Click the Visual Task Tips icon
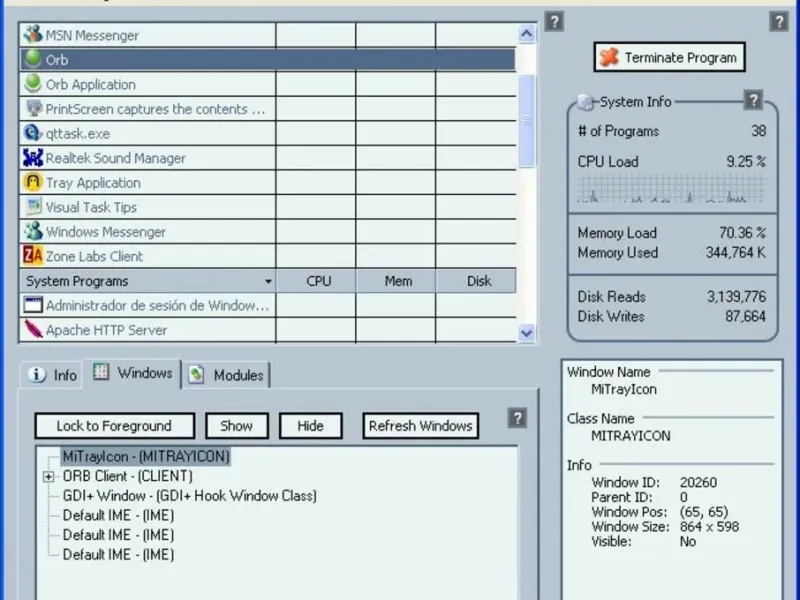The width and height of the screenshot is (800, 600). tap(34, 206)
